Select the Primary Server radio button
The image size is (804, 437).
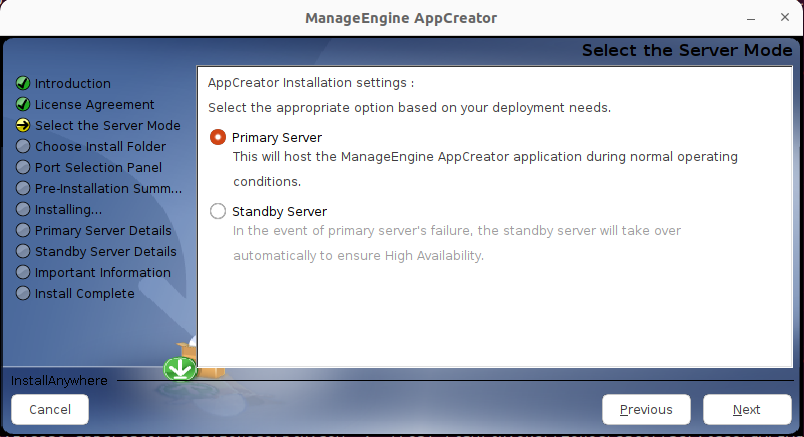(x=218, y=137)
